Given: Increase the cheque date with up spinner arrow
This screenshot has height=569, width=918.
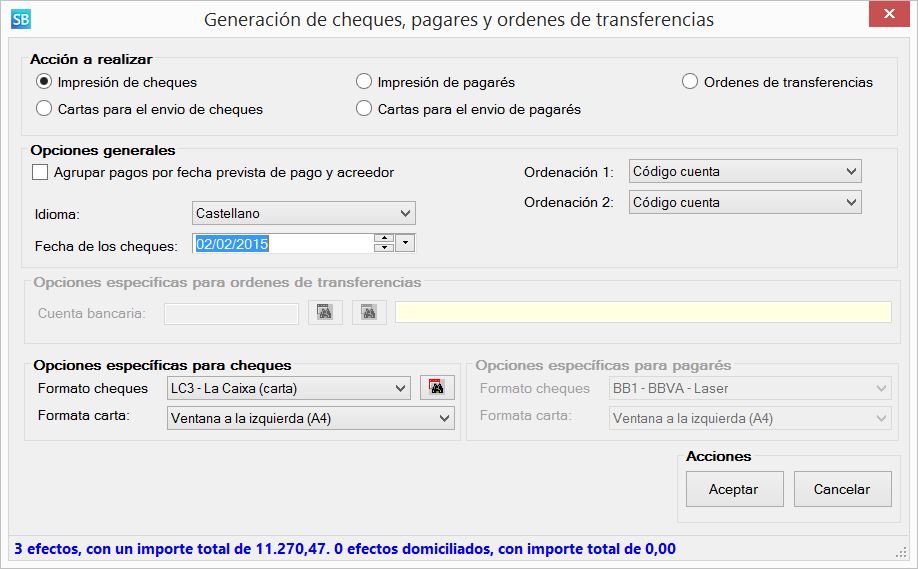Looking at the screenshot, I should coord(382,238).
